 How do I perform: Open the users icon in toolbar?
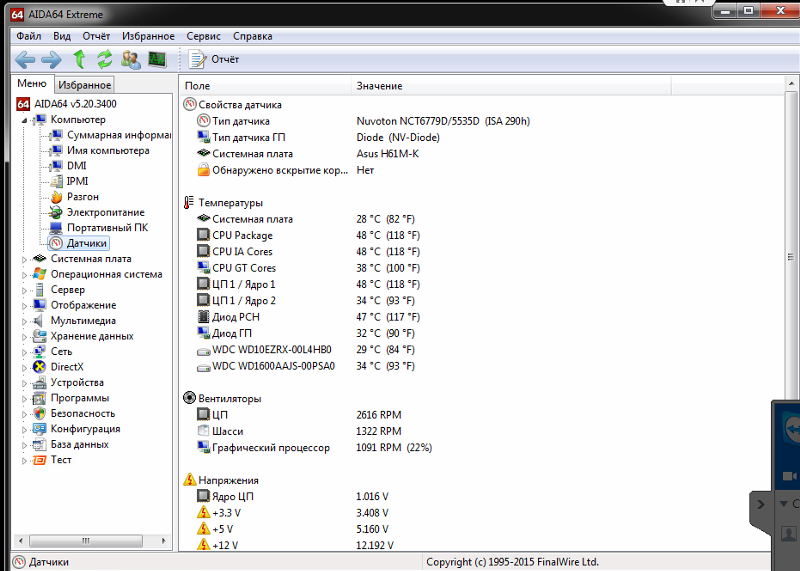pos(131,60)
